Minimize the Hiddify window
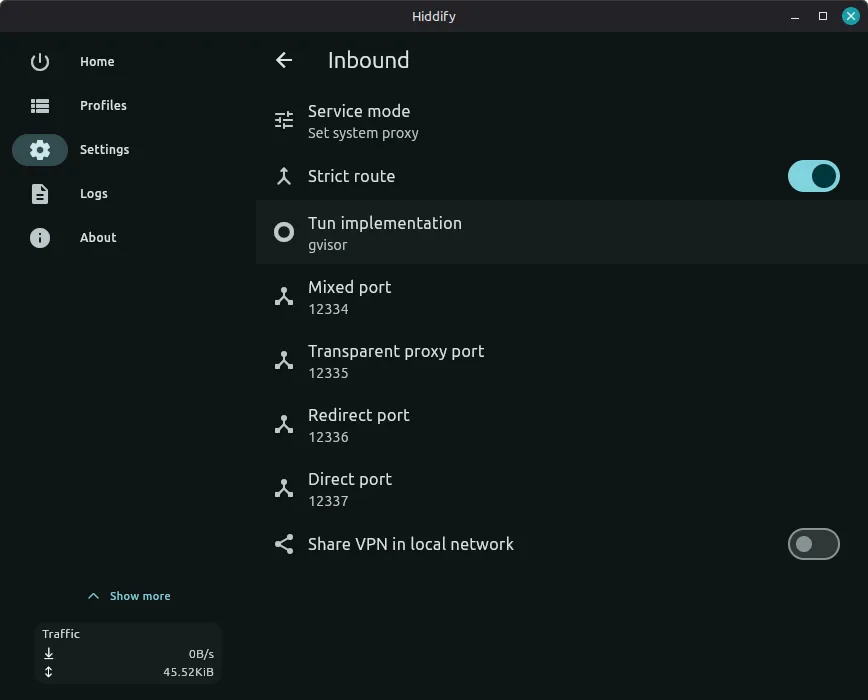This screenshot has height=700, width=868. point(795,16)
